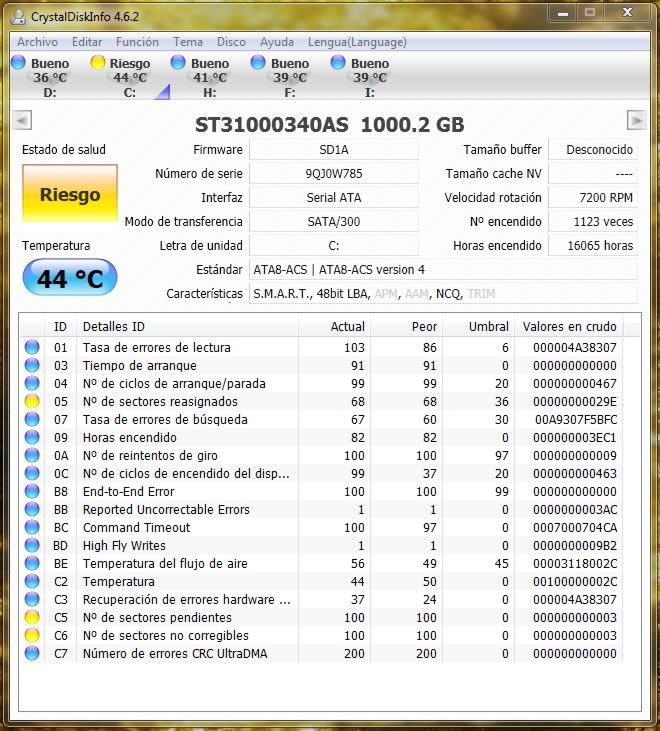The height and width of the screenshot is (731, 660).
Task: Select disk H: with 41 °C status
Action: 201,76
